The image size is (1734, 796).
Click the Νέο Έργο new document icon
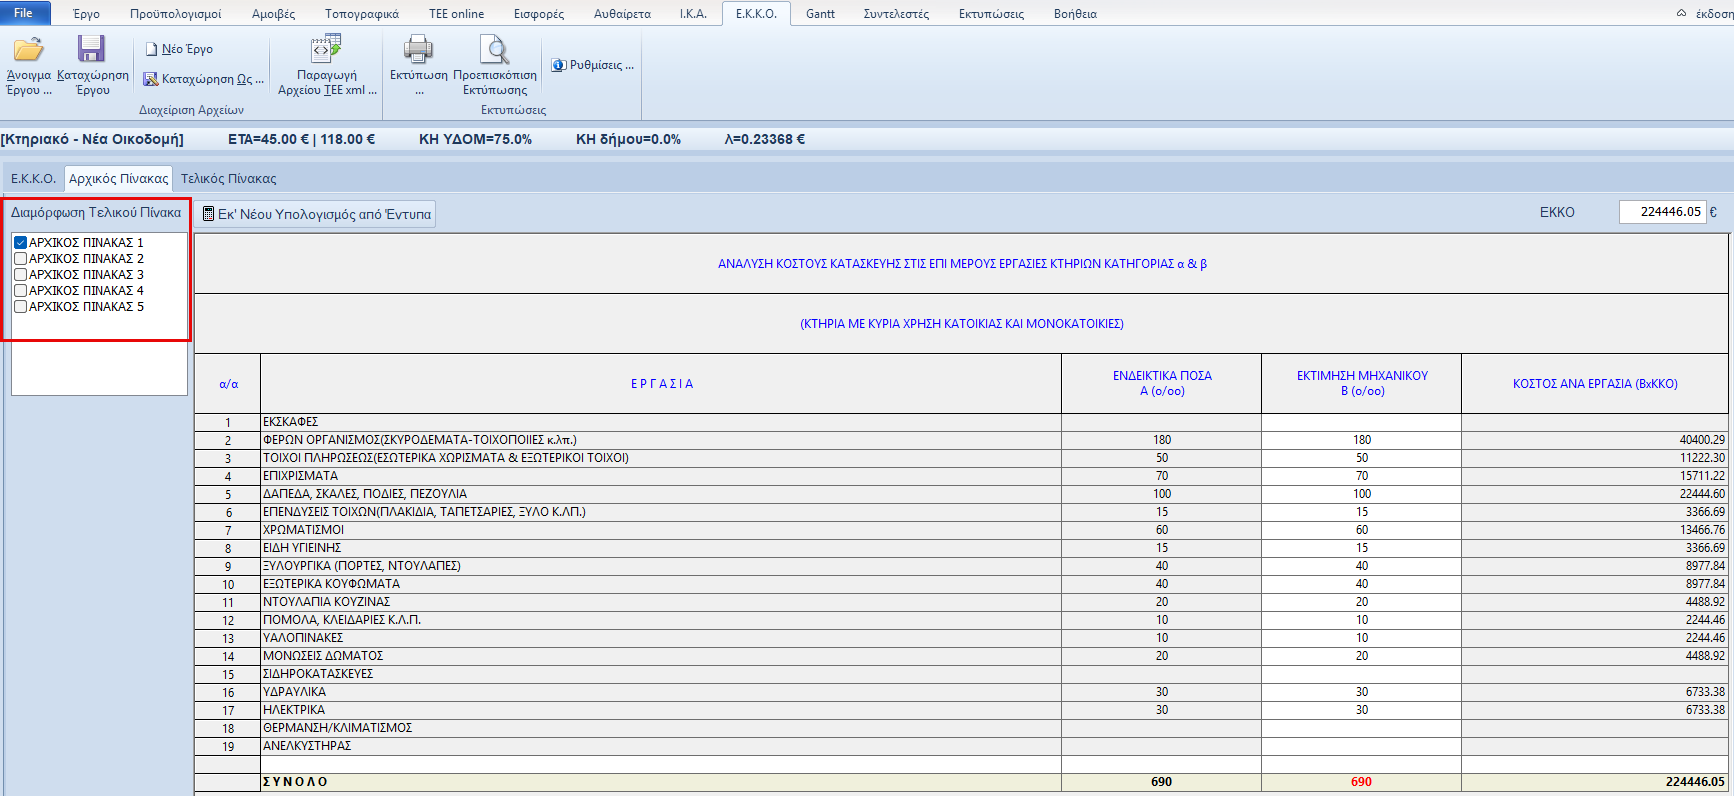point(152,49)
